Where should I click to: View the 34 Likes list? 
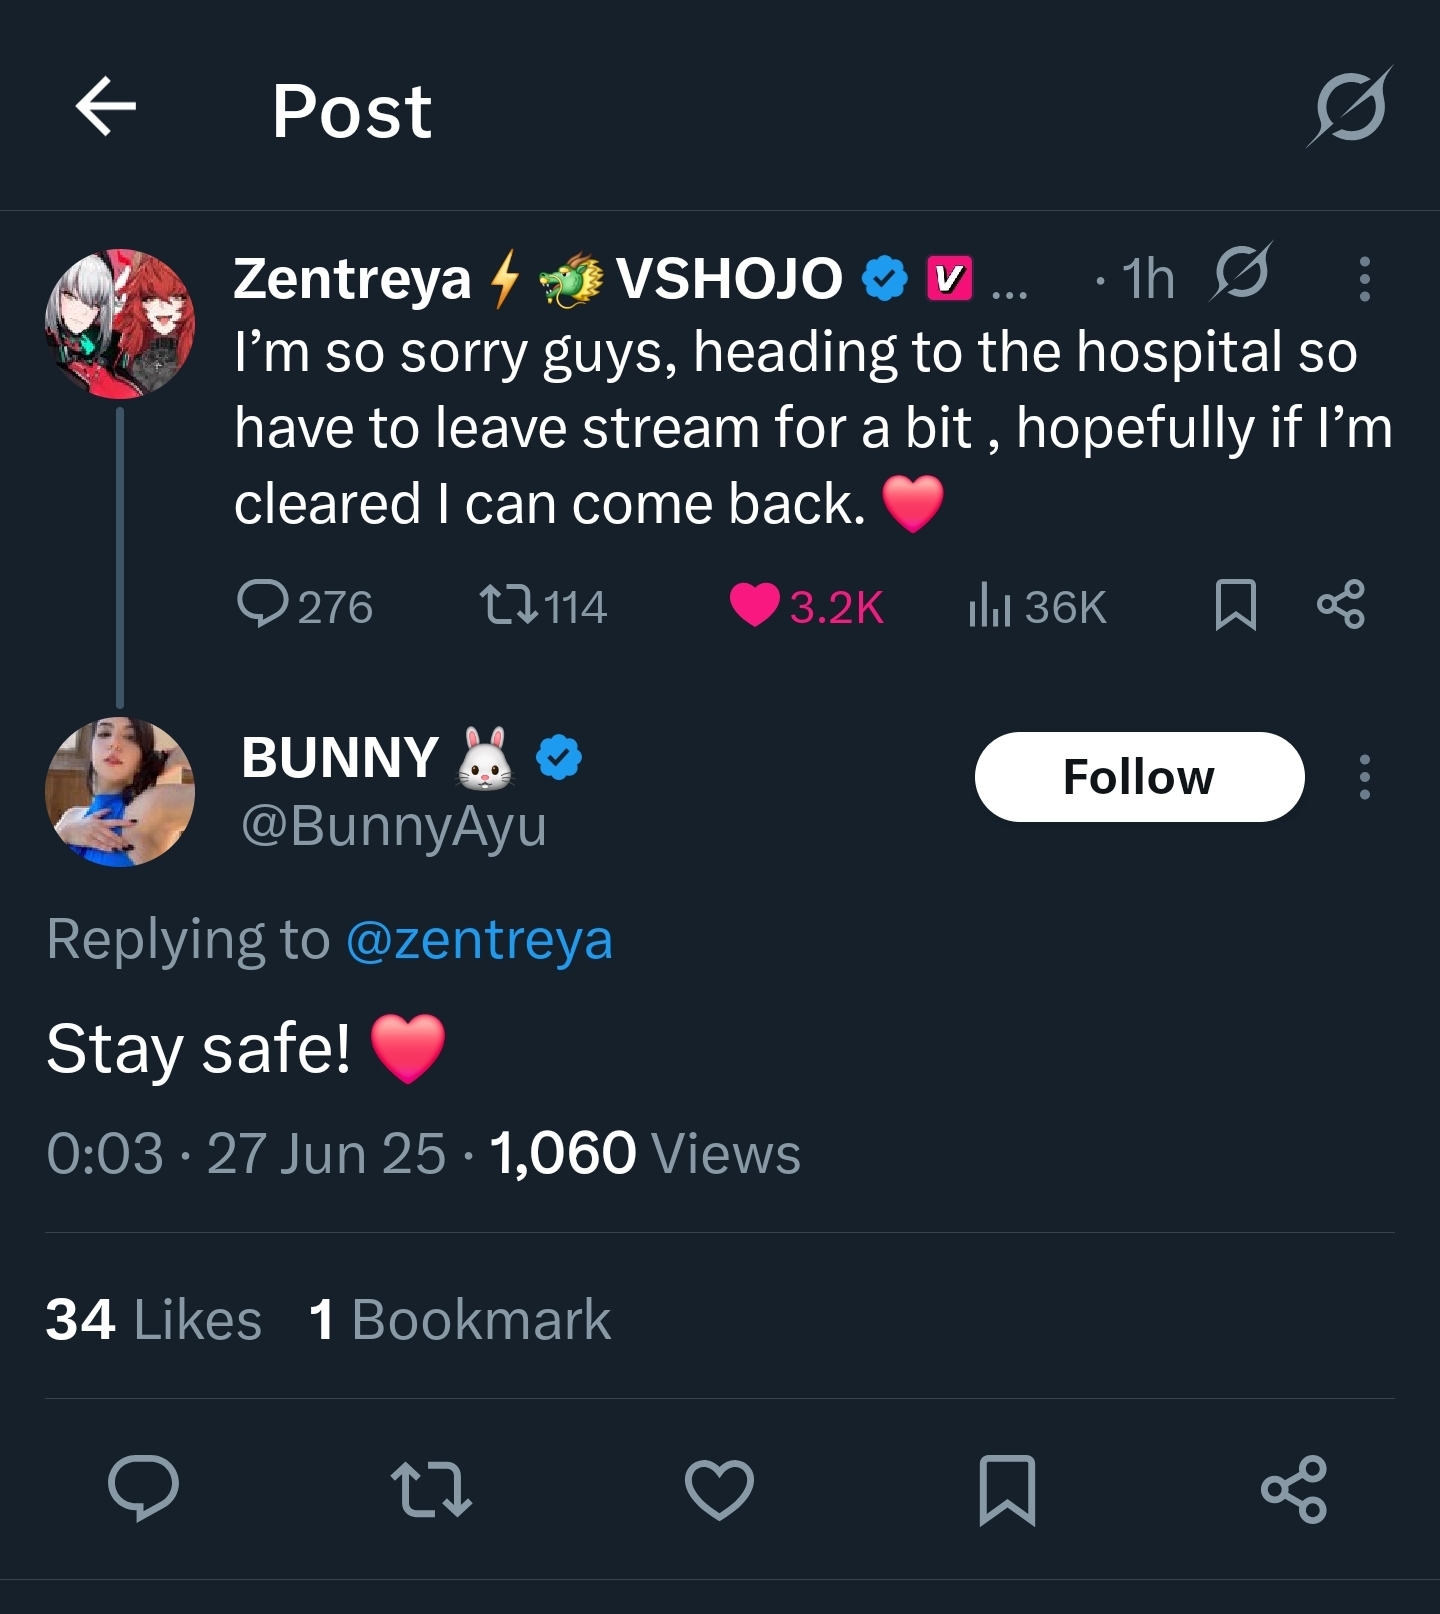point(154,1319)
